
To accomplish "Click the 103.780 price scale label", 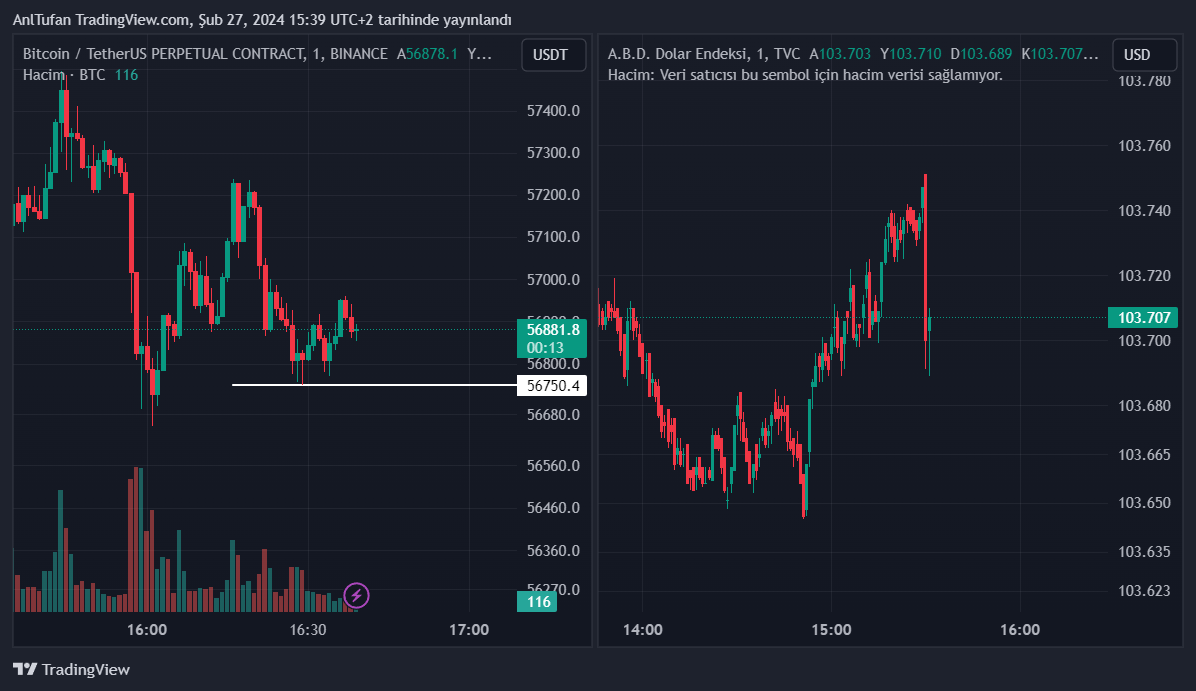I will coord(1143,80).
